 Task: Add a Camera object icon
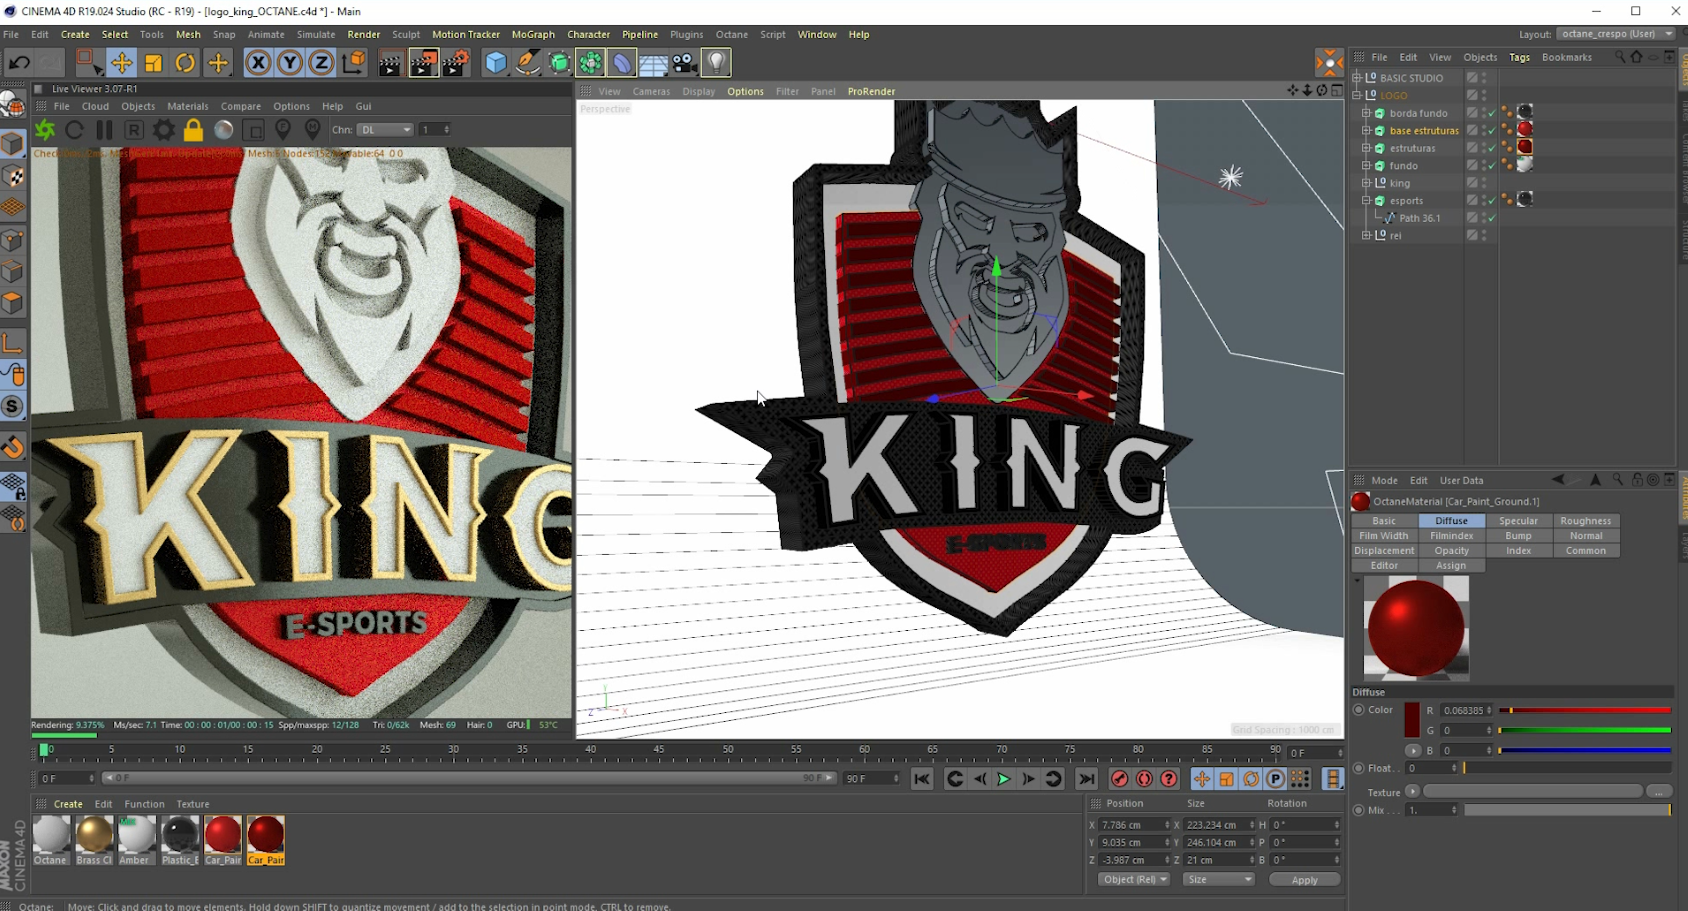(685, 63)
